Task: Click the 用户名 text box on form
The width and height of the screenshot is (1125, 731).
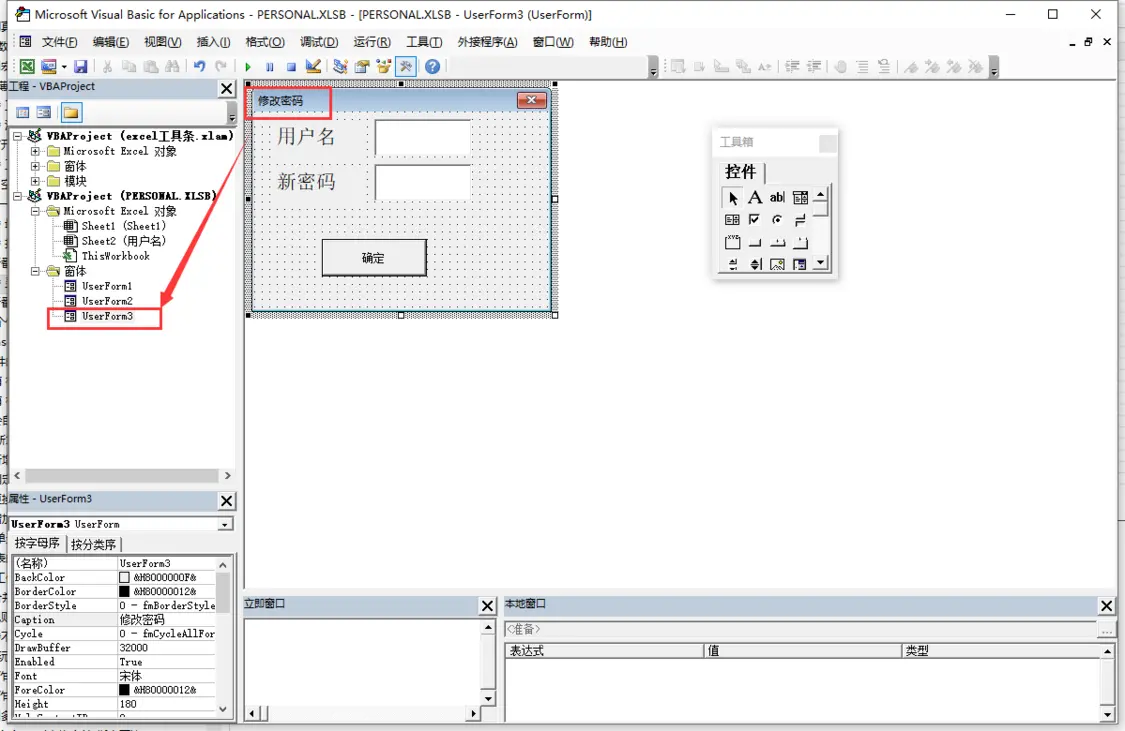Action: click(423, 138)
